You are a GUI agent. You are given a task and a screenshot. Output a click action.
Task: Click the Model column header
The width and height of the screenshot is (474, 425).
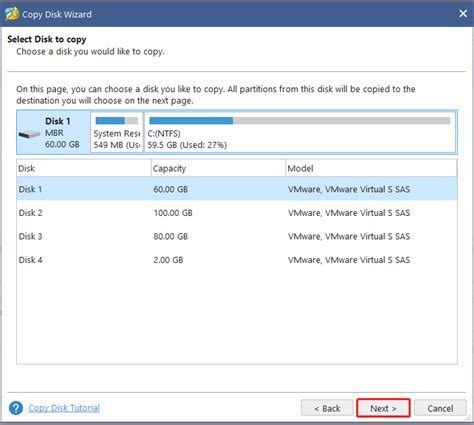coord(371,168)
